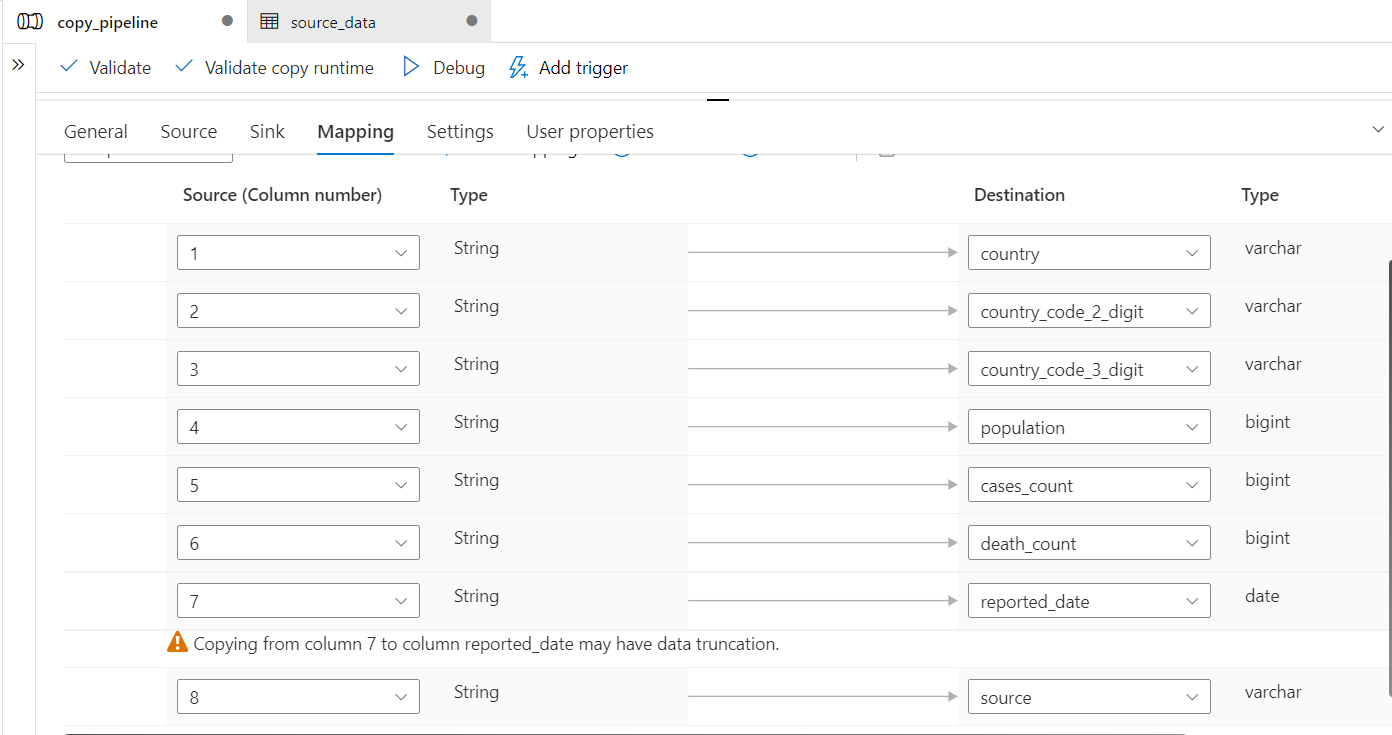This screenshot has width=1392, height=735.
Task: Open the Settings tab
Action: 460,131
